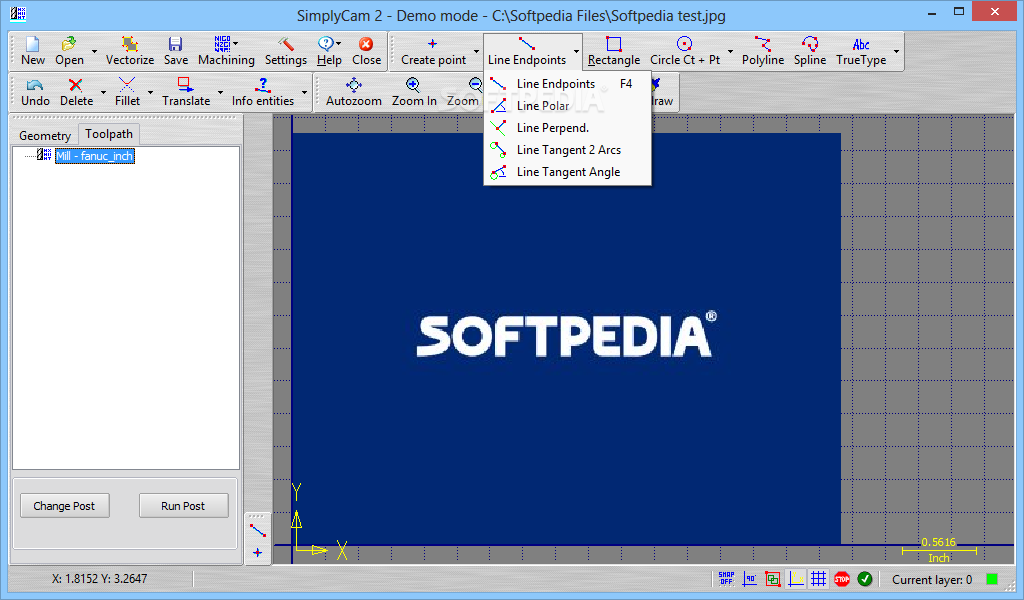
Task: Save the current drawing
Action: (x=176, y=52)
